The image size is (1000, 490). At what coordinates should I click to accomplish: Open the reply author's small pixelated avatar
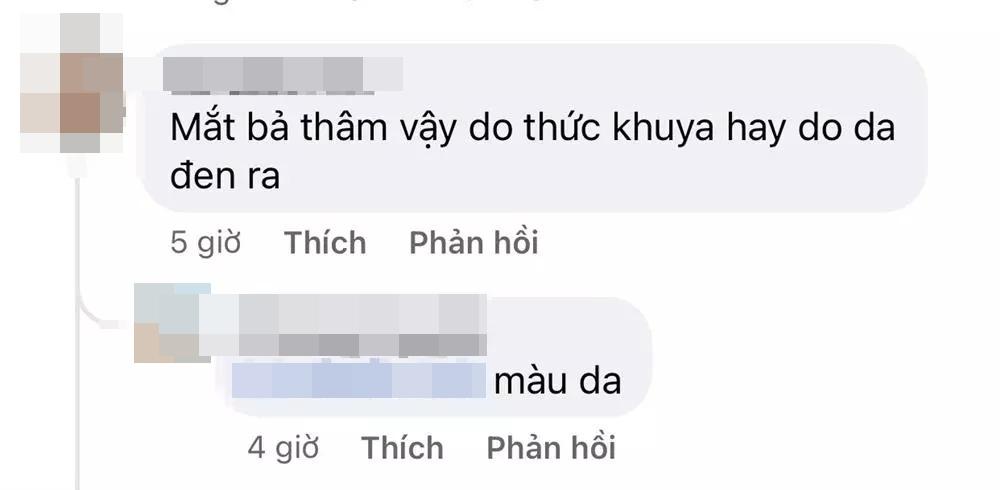[172, 323]
